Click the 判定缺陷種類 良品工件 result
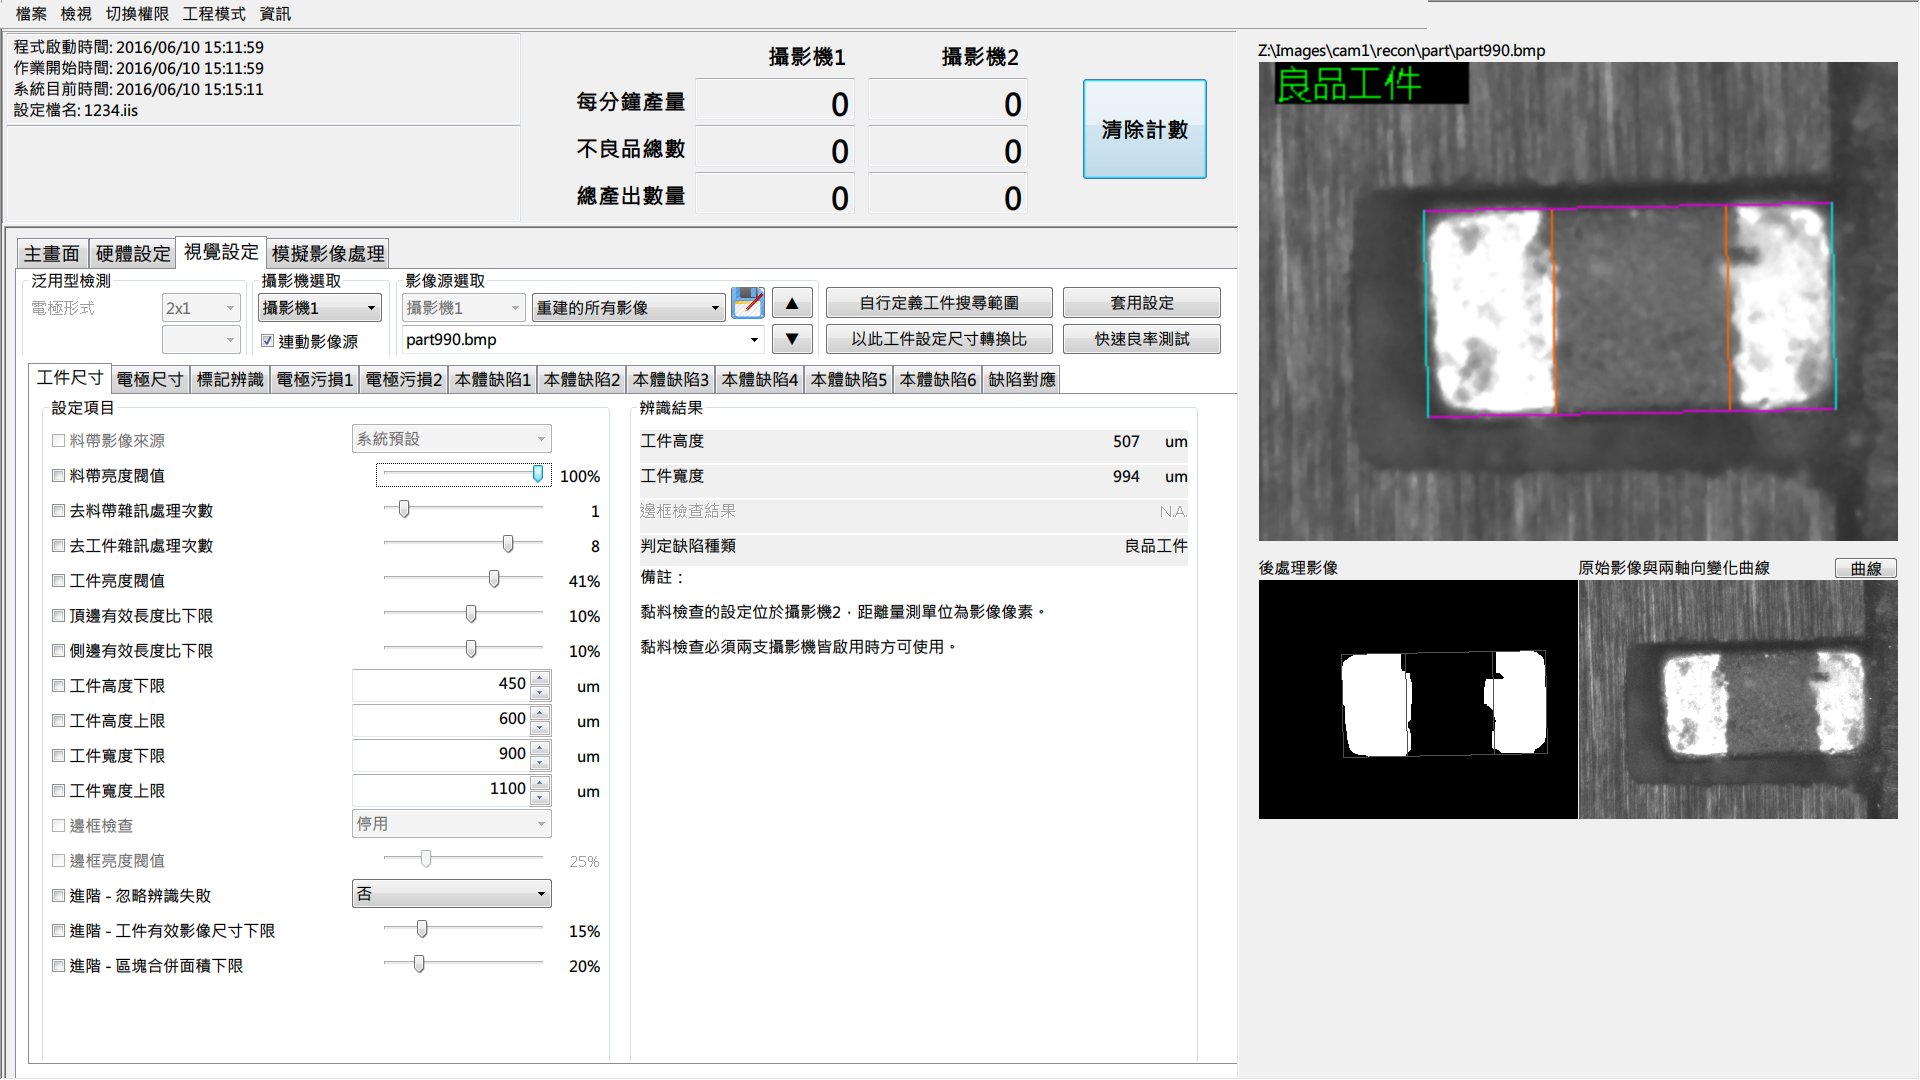 (x=1156, y=546)
